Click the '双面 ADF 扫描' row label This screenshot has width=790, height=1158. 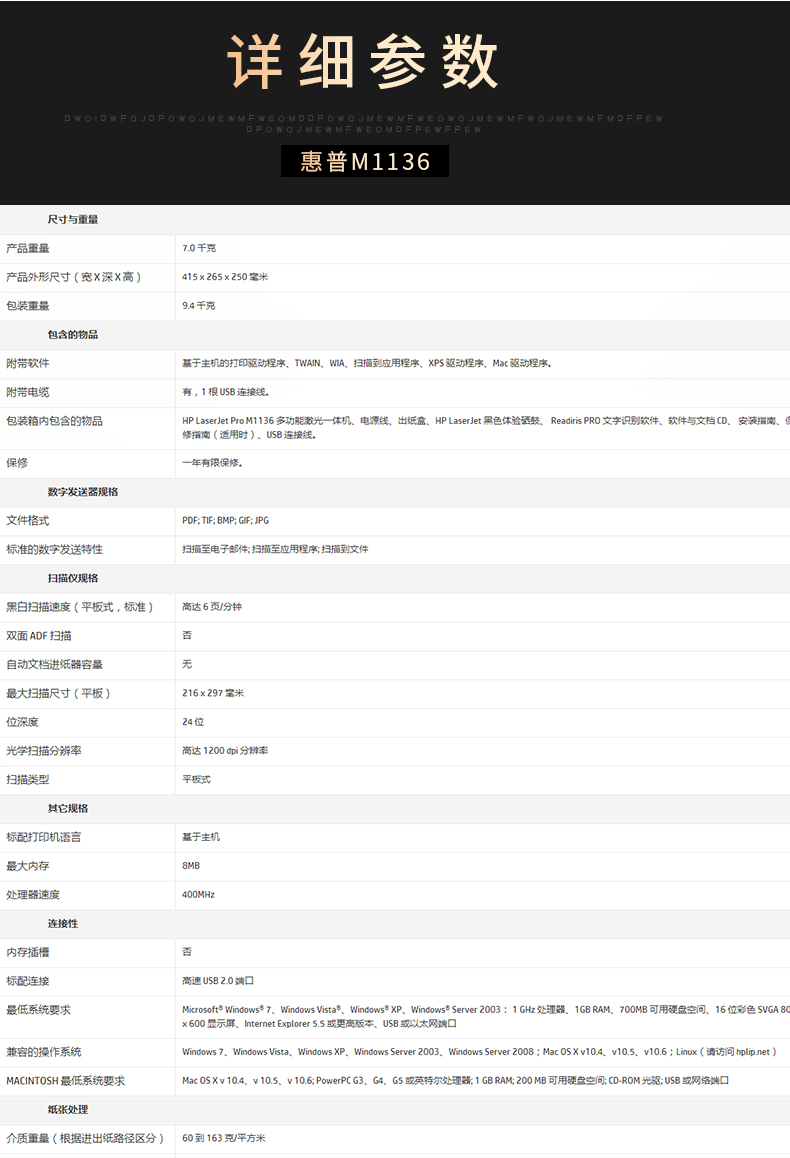[x=39, y=636]
